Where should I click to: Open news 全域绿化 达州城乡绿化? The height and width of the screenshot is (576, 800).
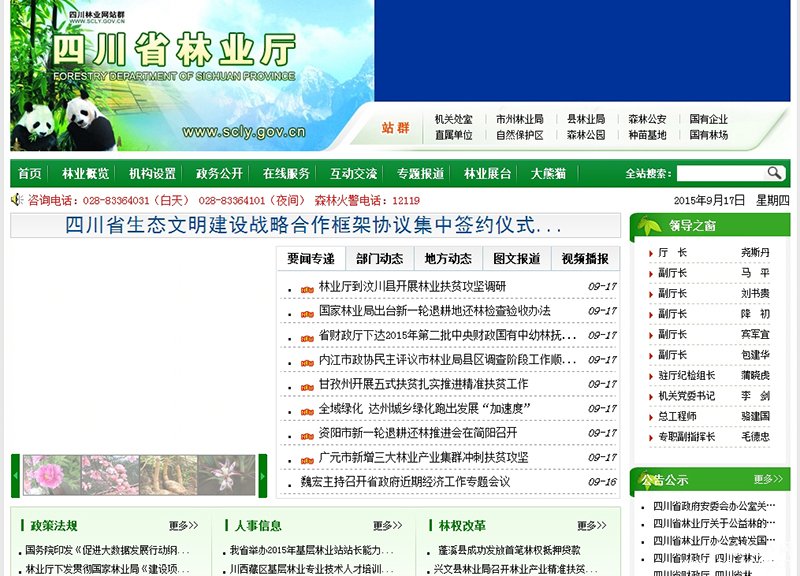424,409
